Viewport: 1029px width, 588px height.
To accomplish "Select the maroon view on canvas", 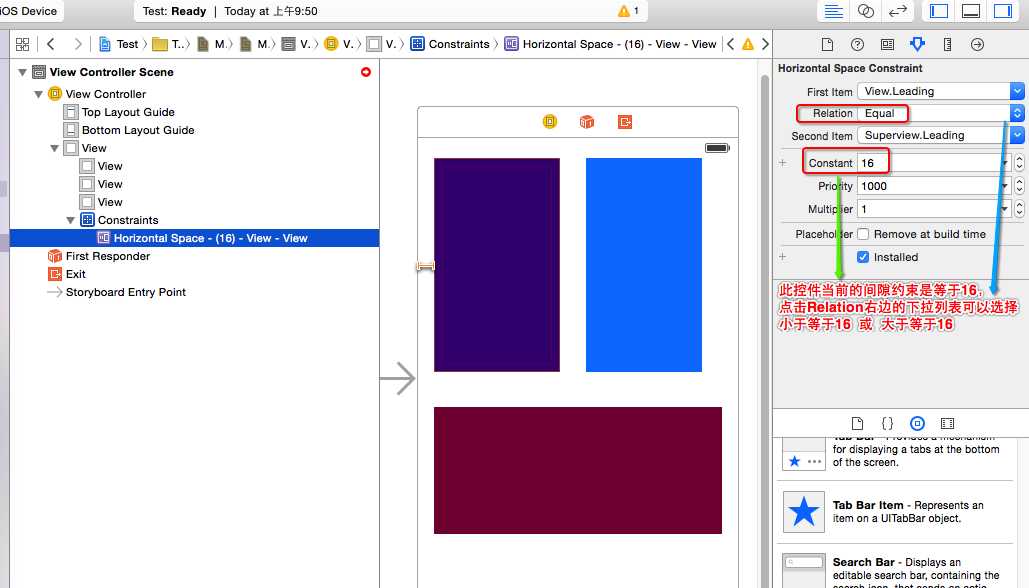I will [x=578, y=470].
